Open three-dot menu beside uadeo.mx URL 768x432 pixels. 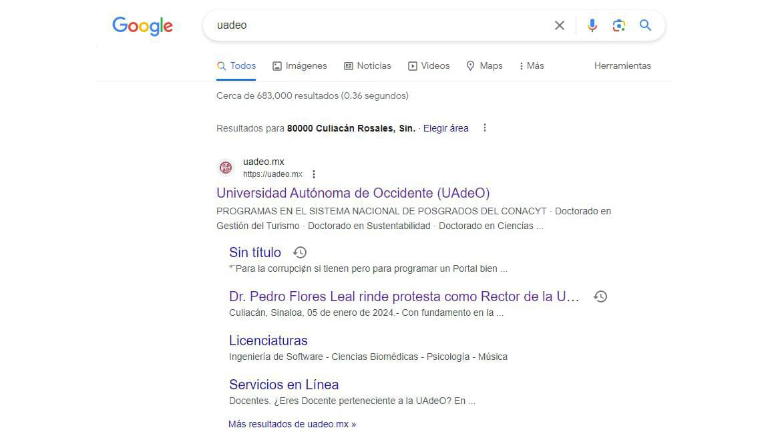(x=313, y=174)
